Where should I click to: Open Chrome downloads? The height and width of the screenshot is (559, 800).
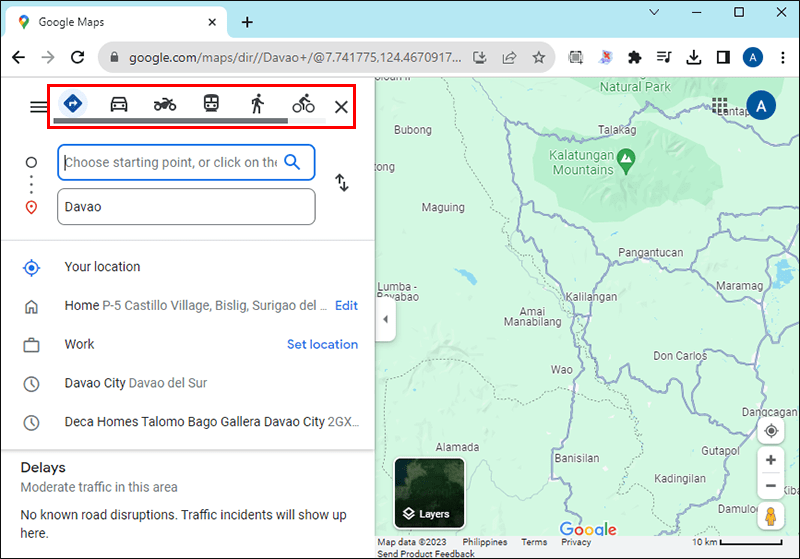(x=693, y=57)
